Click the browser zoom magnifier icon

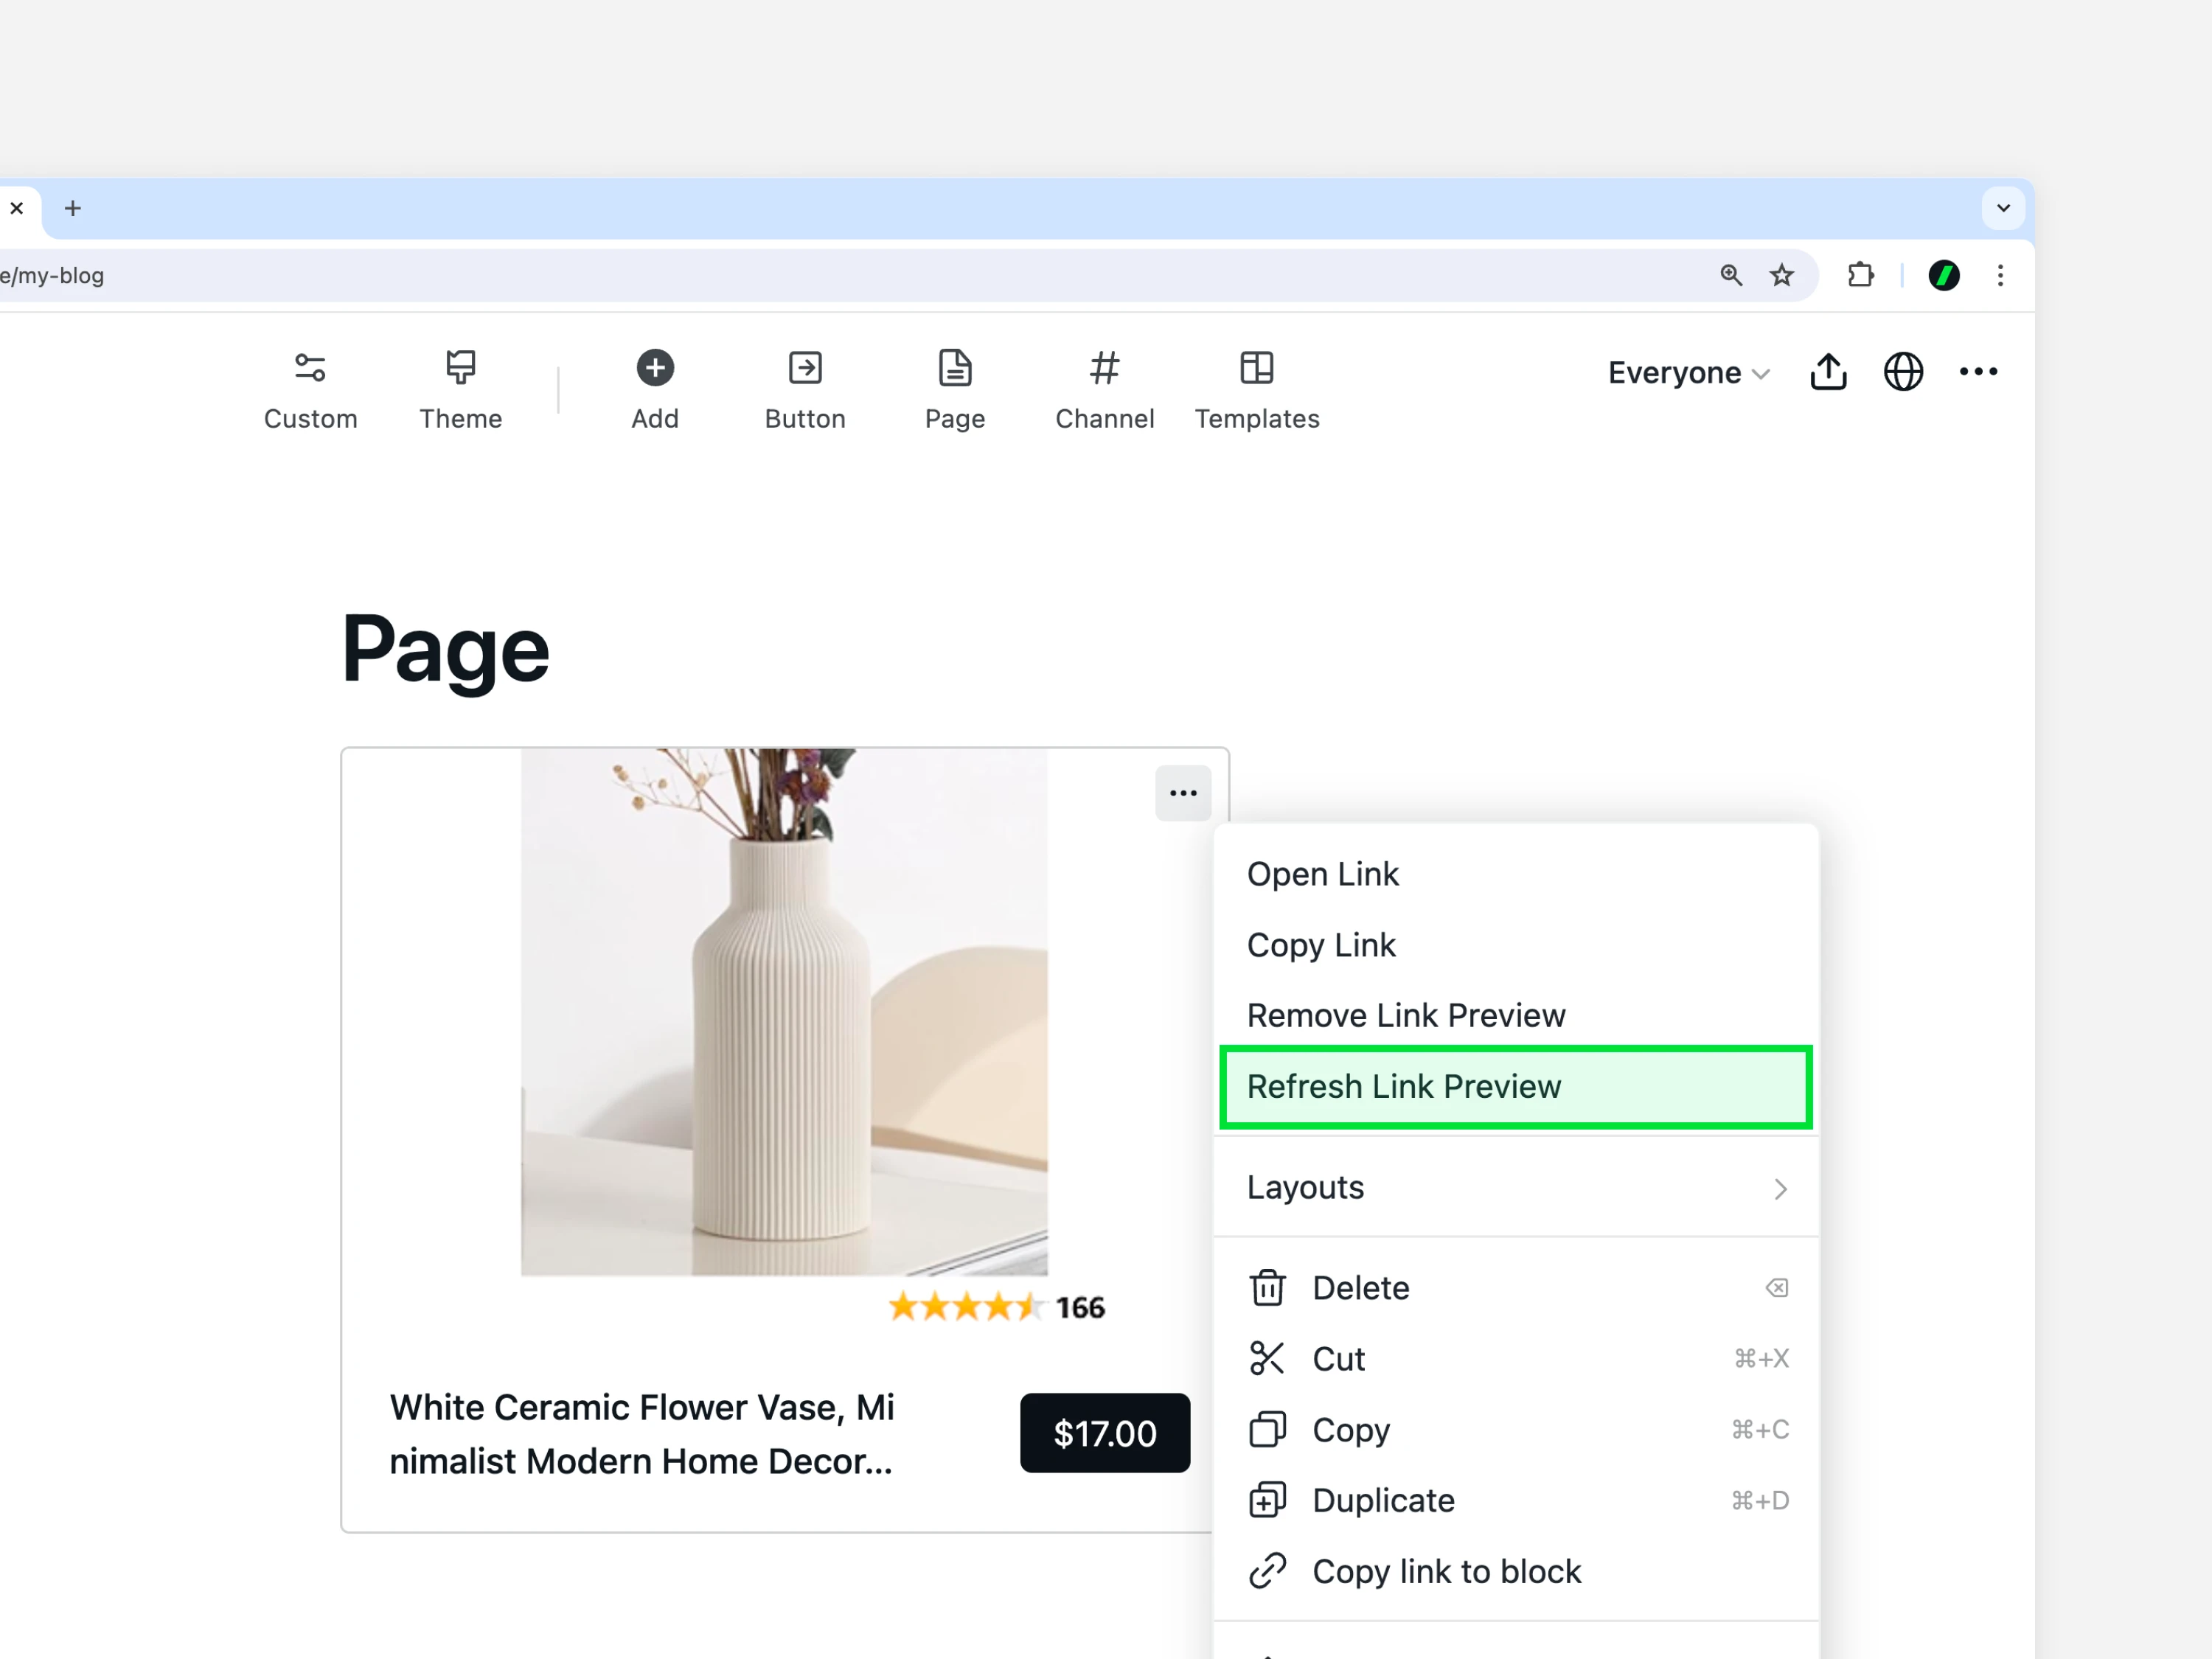point(1731,275)
